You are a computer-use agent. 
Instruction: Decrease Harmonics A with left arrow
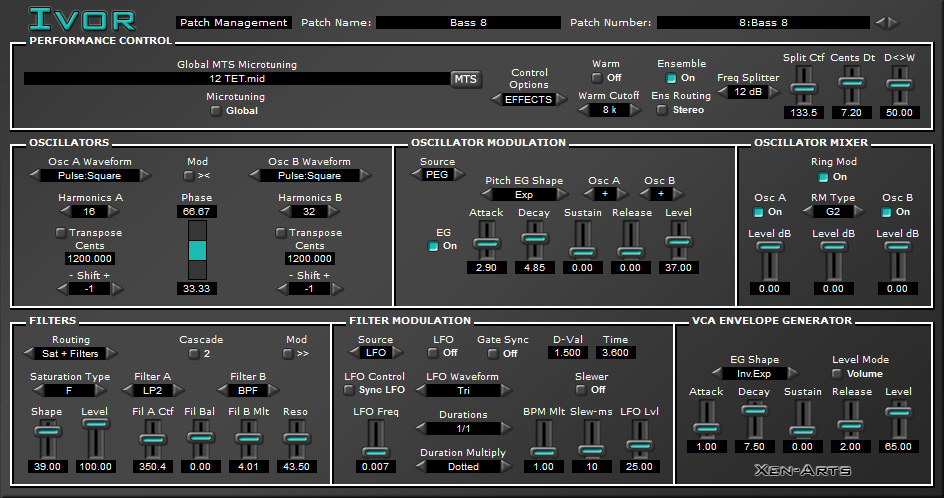click(x=66, y=212)
